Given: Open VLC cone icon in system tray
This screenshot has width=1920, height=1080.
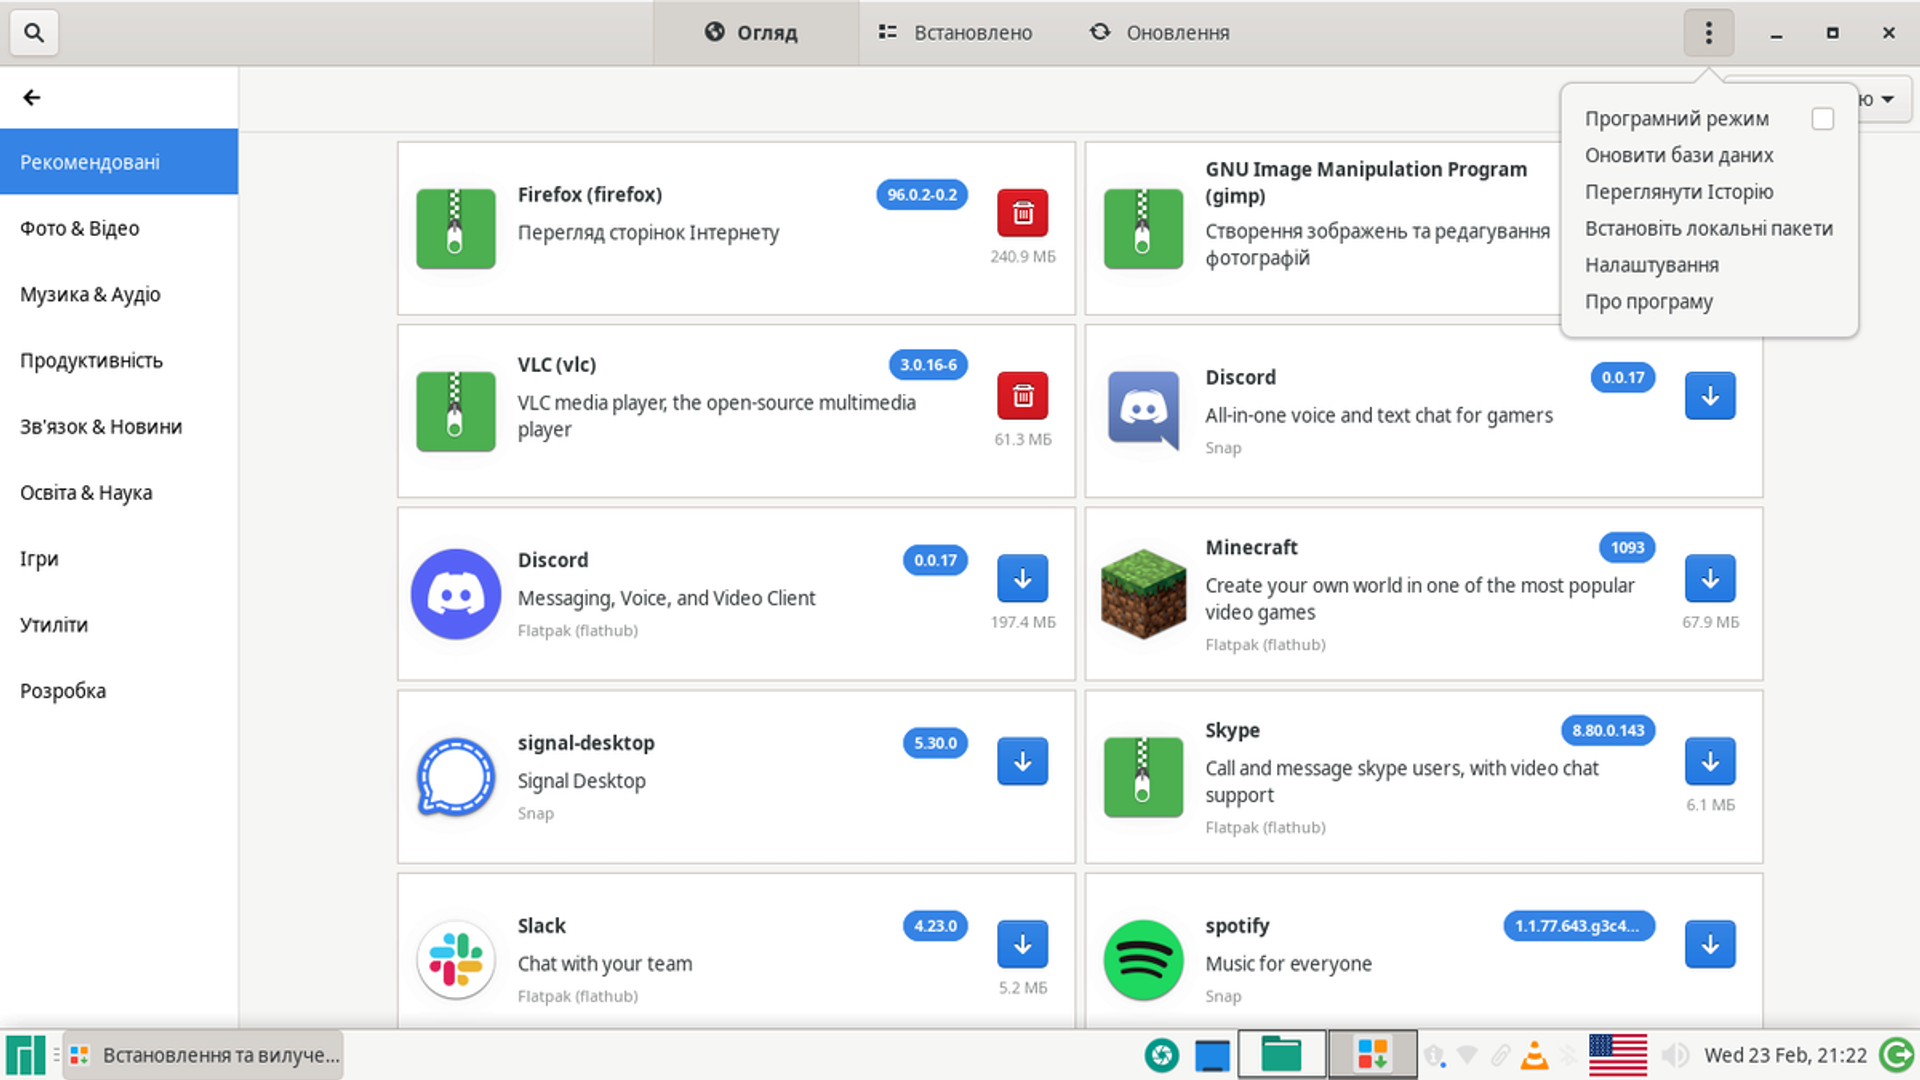Looking at the screenshot, I should click(x=1534, y=1055).
